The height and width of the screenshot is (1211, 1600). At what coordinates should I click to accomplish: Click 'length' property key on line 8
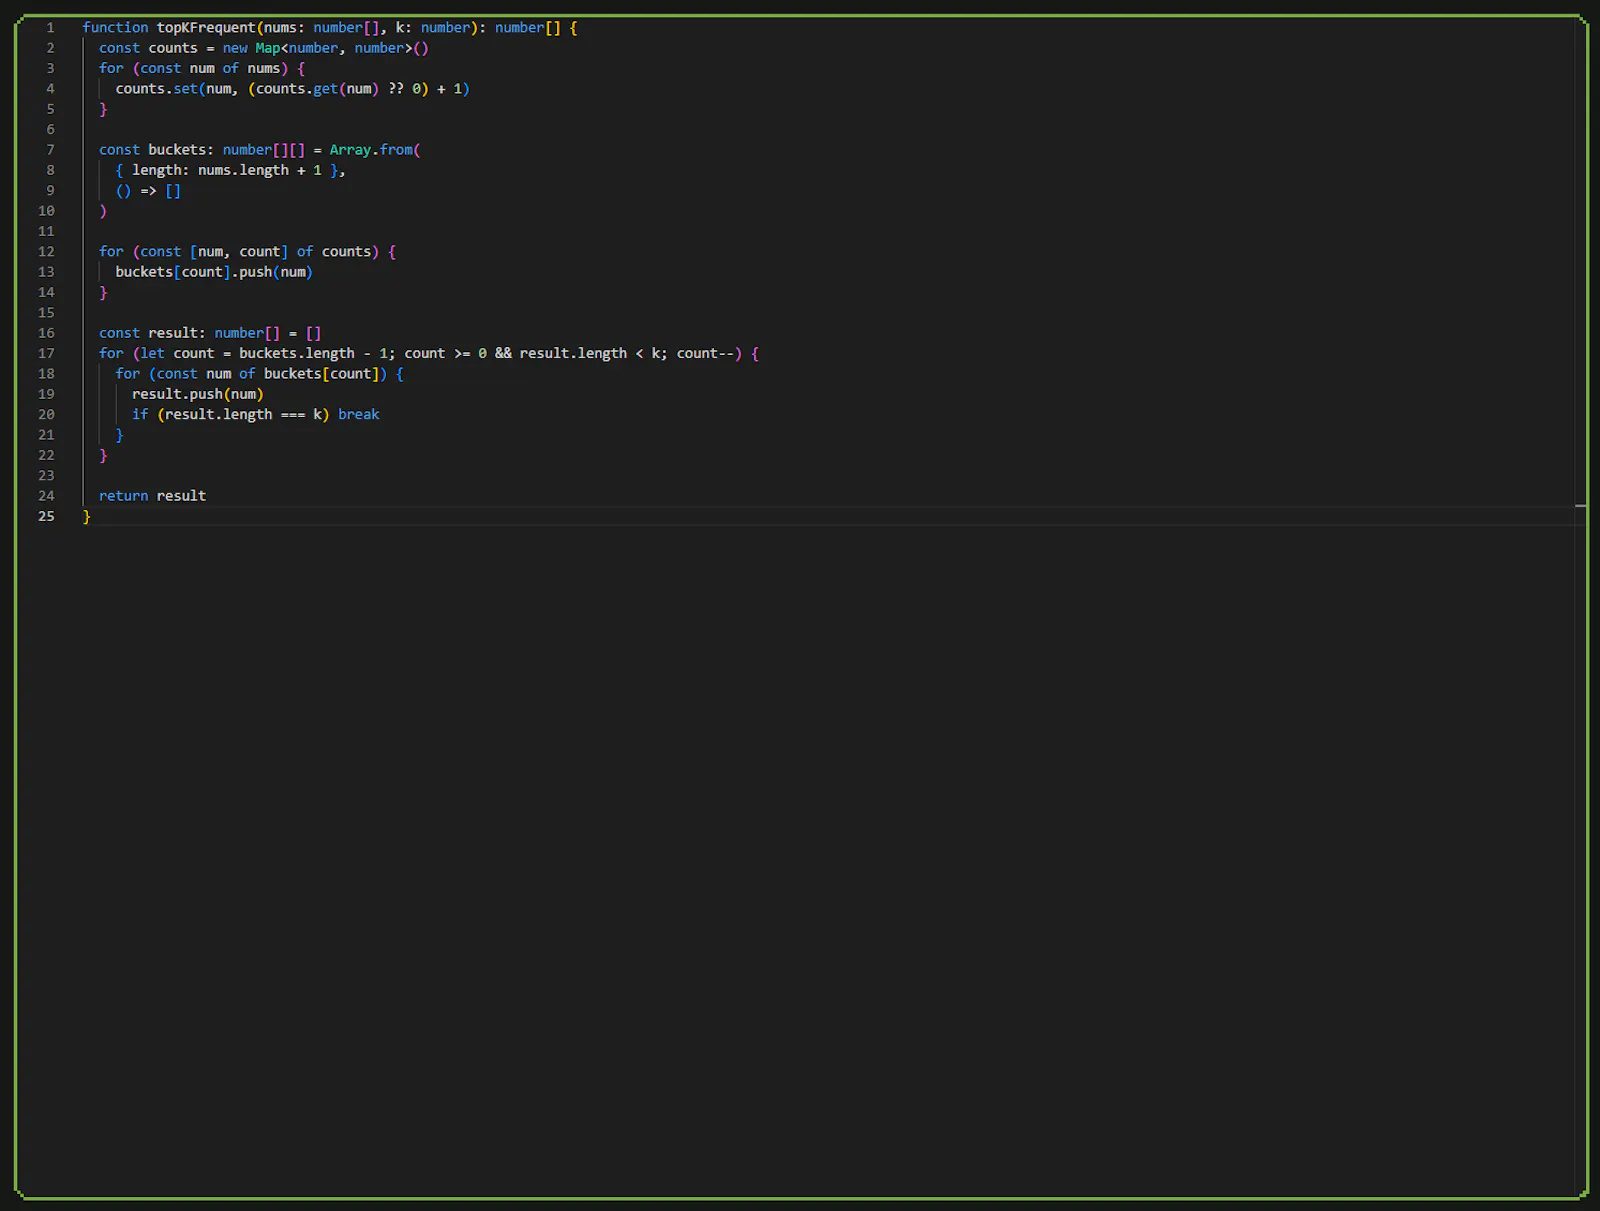157,170
